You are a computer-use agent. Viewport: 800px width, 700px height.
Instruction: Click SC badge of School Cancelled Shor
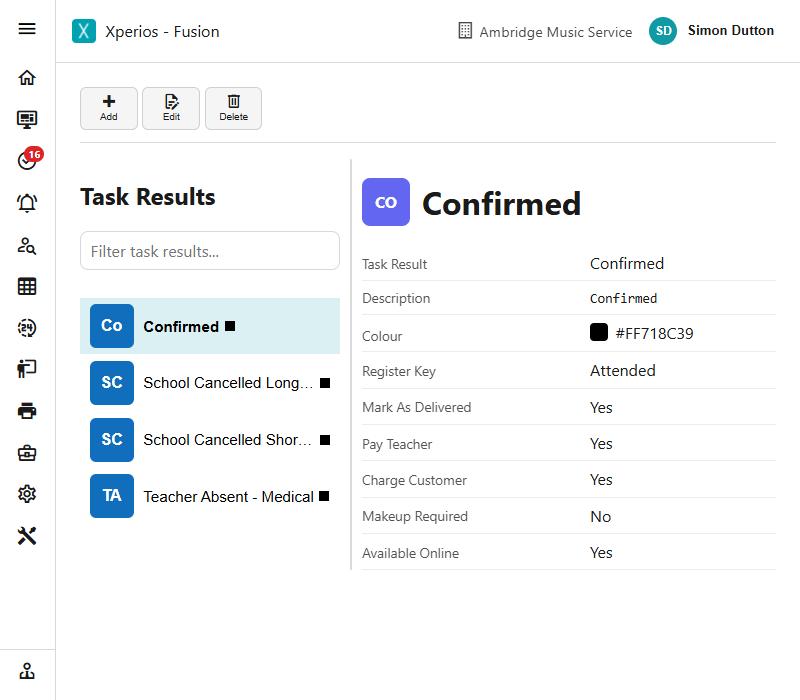coord(112,440)
